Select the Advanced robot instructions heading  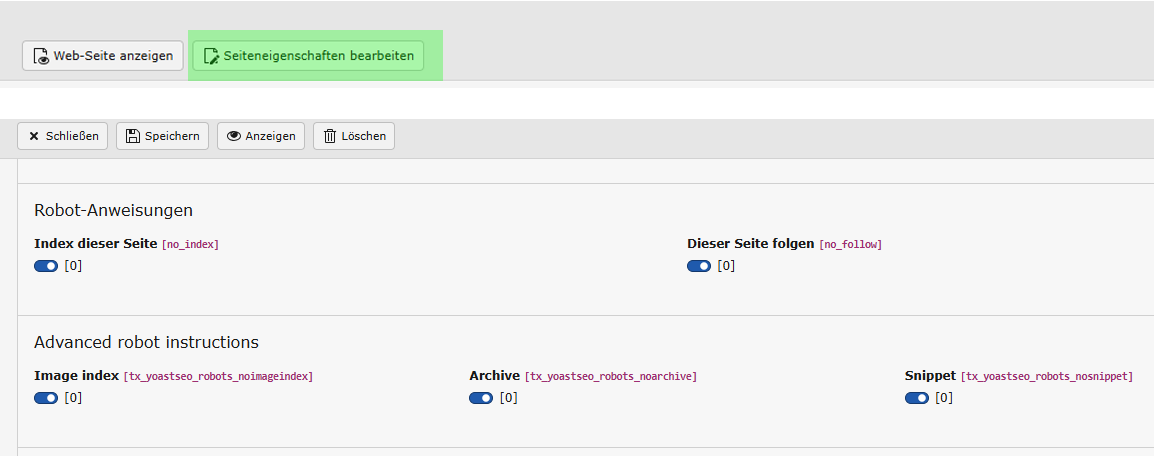[x=146, y=342]
